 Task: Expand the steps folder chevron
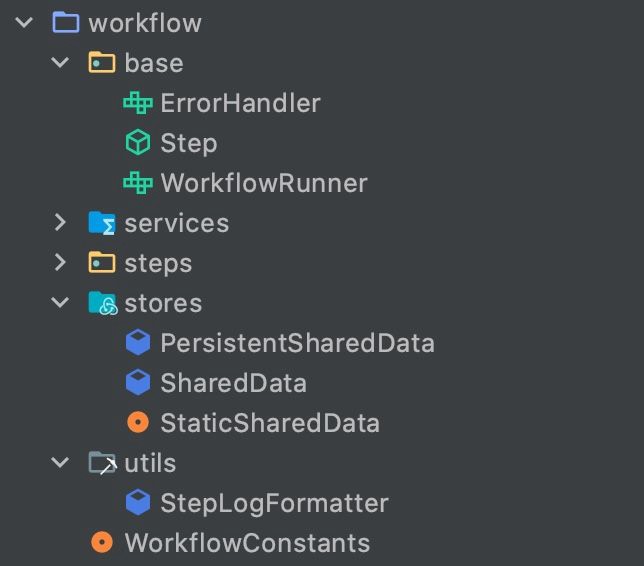[60, 262]
